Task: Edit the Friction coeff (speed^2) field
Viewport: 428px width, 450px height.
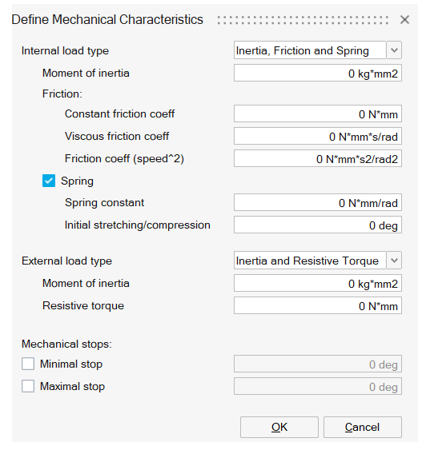Action: [318, 158]
